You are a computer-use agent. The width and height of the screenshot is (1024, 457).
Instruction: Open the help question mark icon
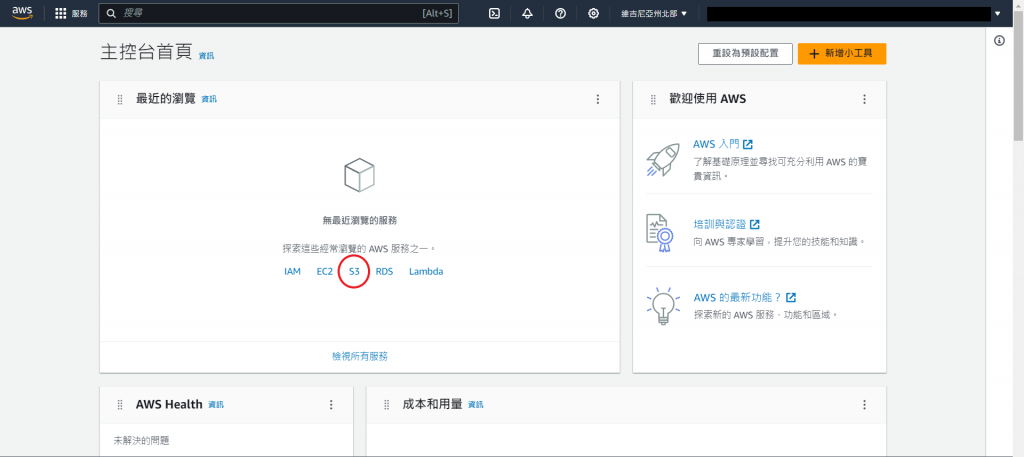560,13
